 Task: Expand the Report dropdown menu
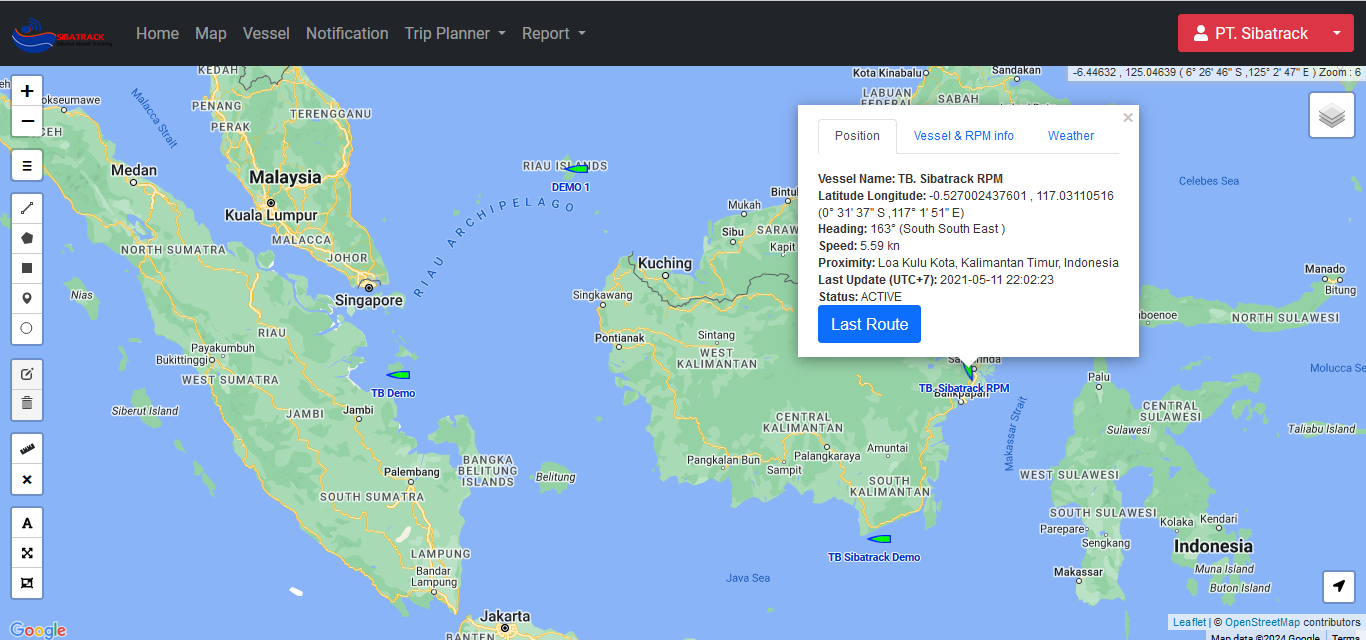(x=553, y=33)
